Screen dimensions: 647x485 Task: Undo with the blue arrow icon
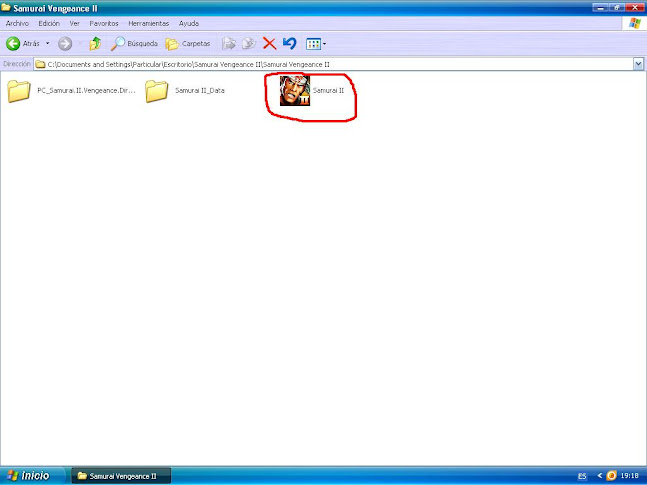pyautogui.click(x=290, y=43)
